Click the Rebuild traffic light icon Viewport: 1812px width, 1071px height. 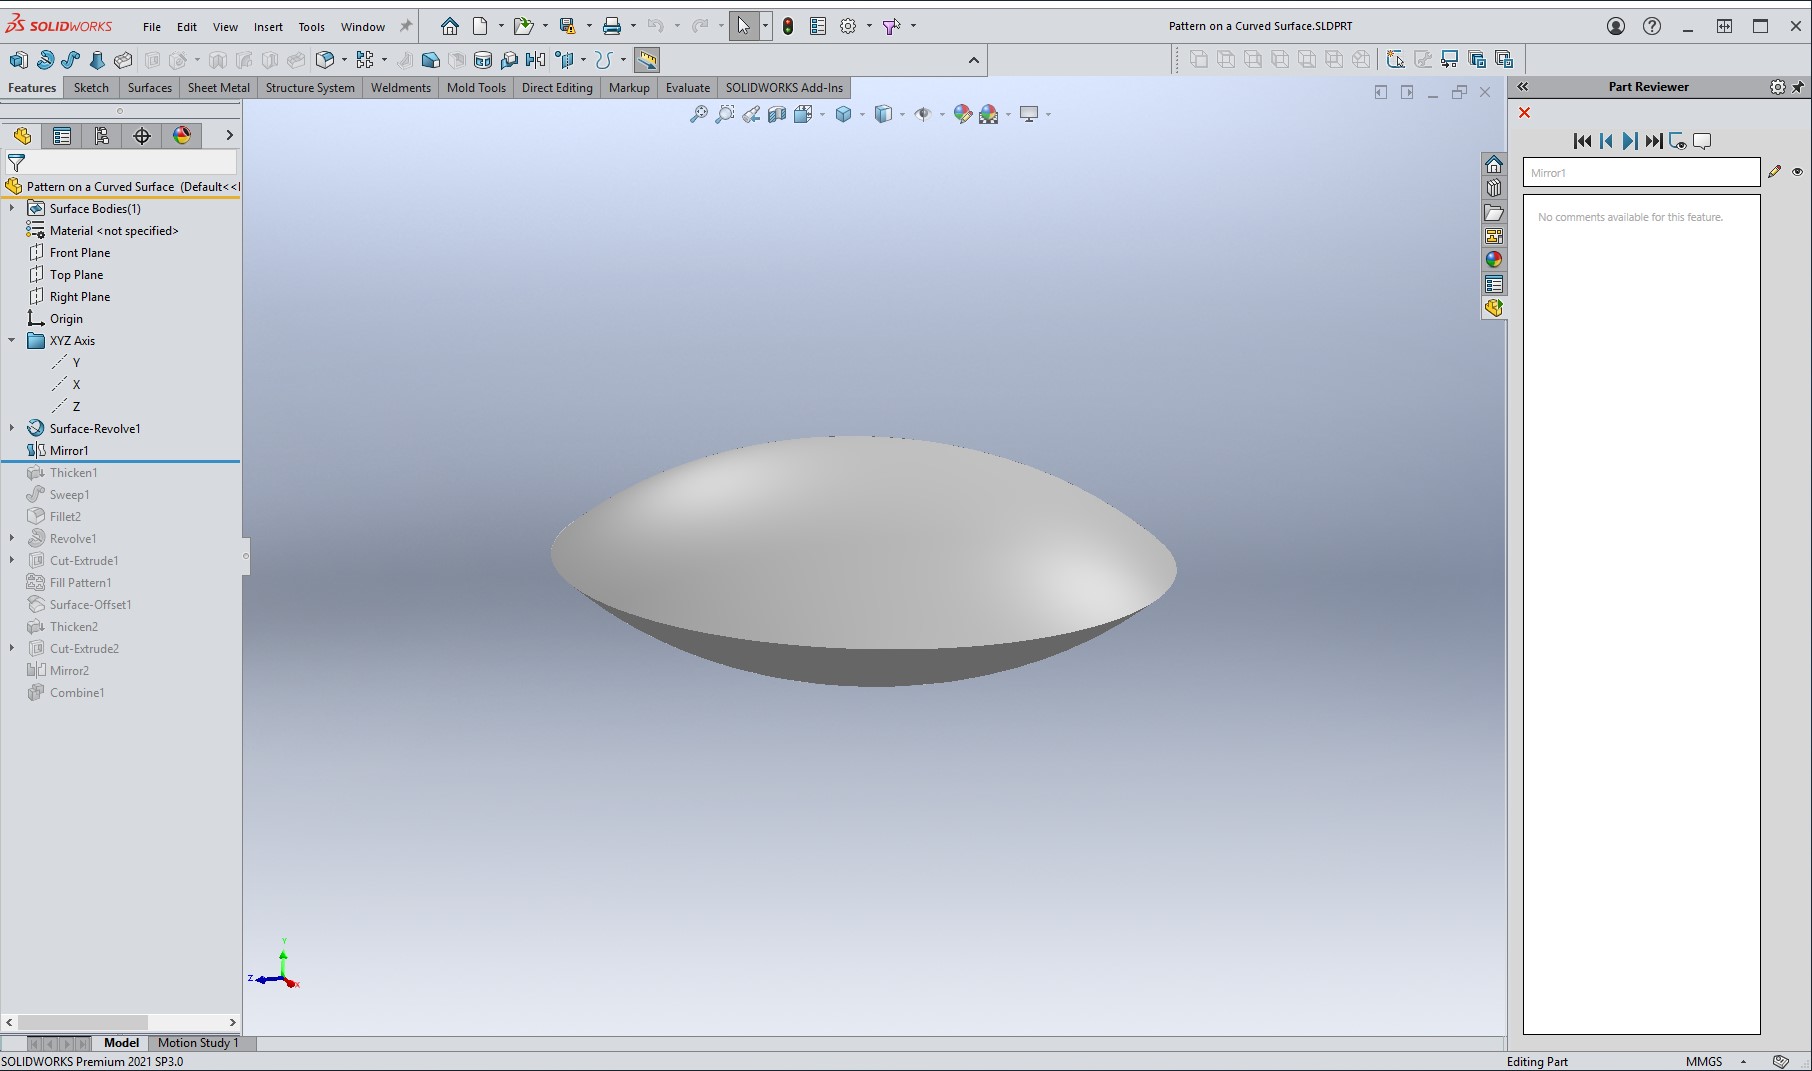coord(788,26)
